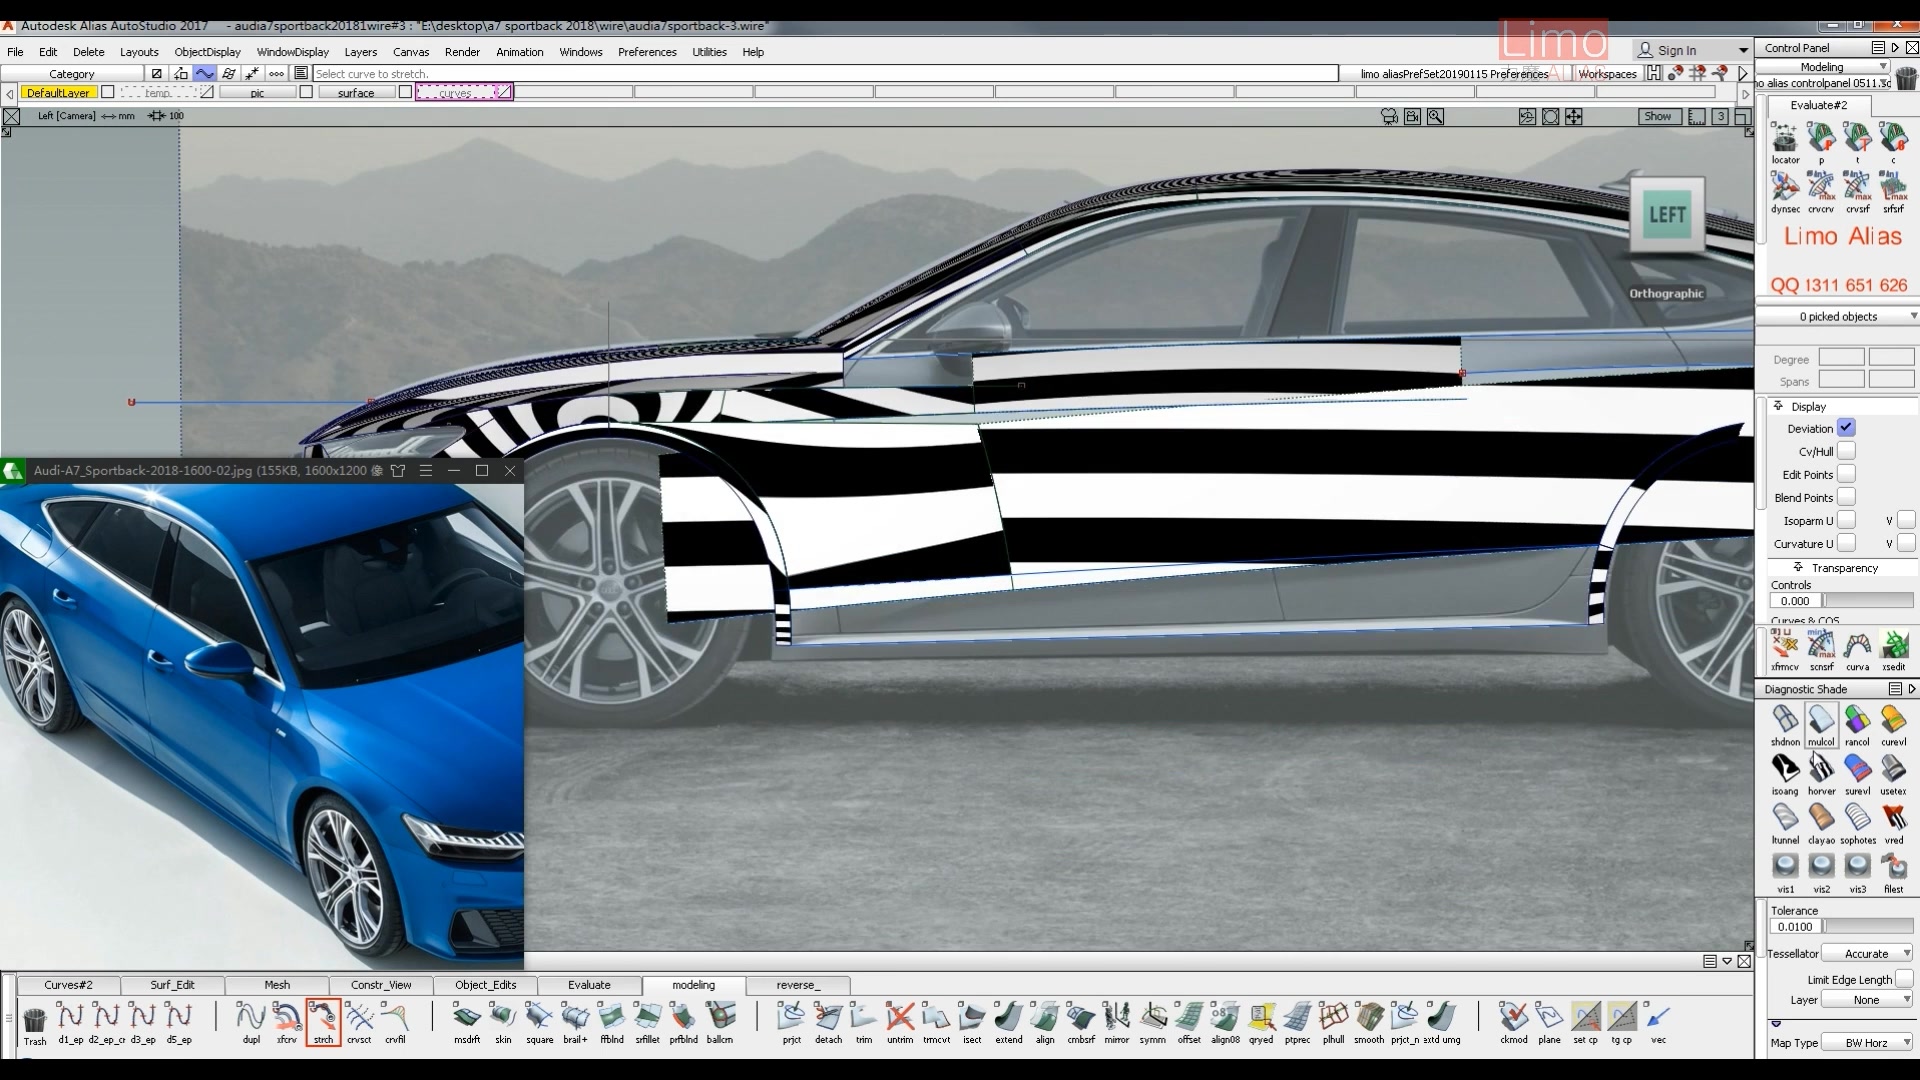Switch to the Surf_Edit tab
1920x1080 pixels.
coord(172,985)
